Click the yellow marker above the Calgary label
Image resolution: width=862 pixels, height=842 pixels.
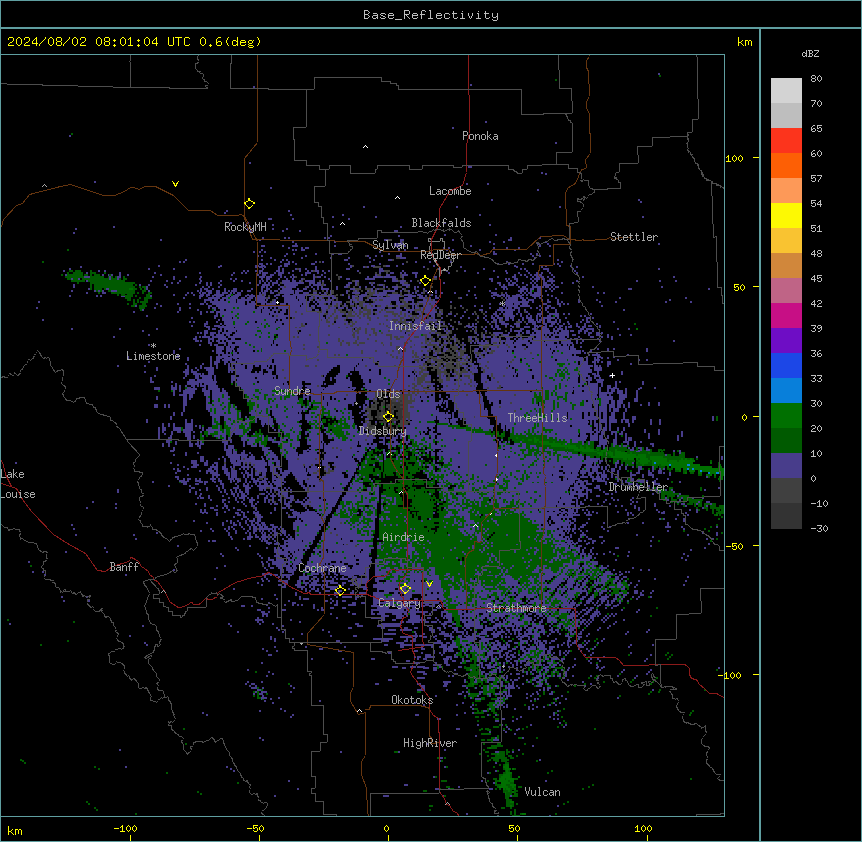pos(405,589)
